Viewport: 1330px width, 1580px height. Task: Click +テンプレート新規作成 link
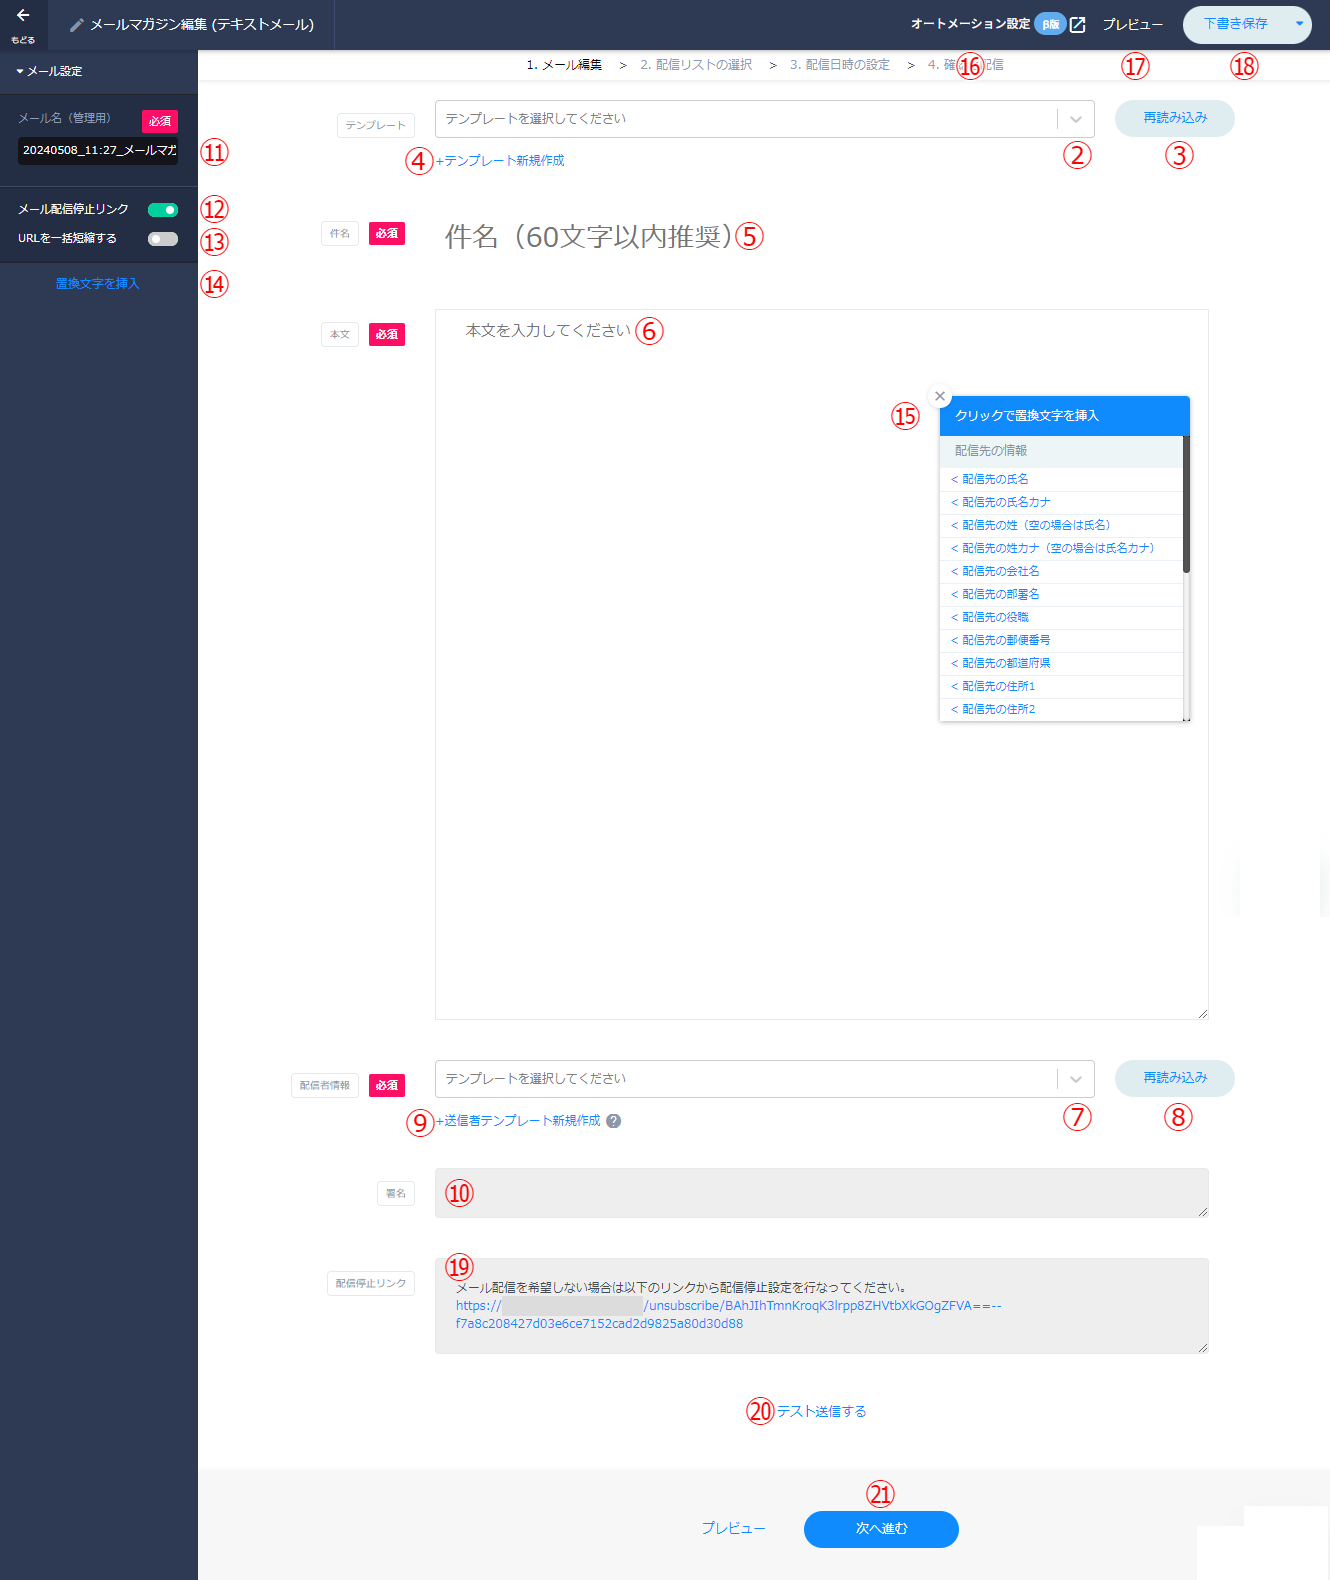500,161
